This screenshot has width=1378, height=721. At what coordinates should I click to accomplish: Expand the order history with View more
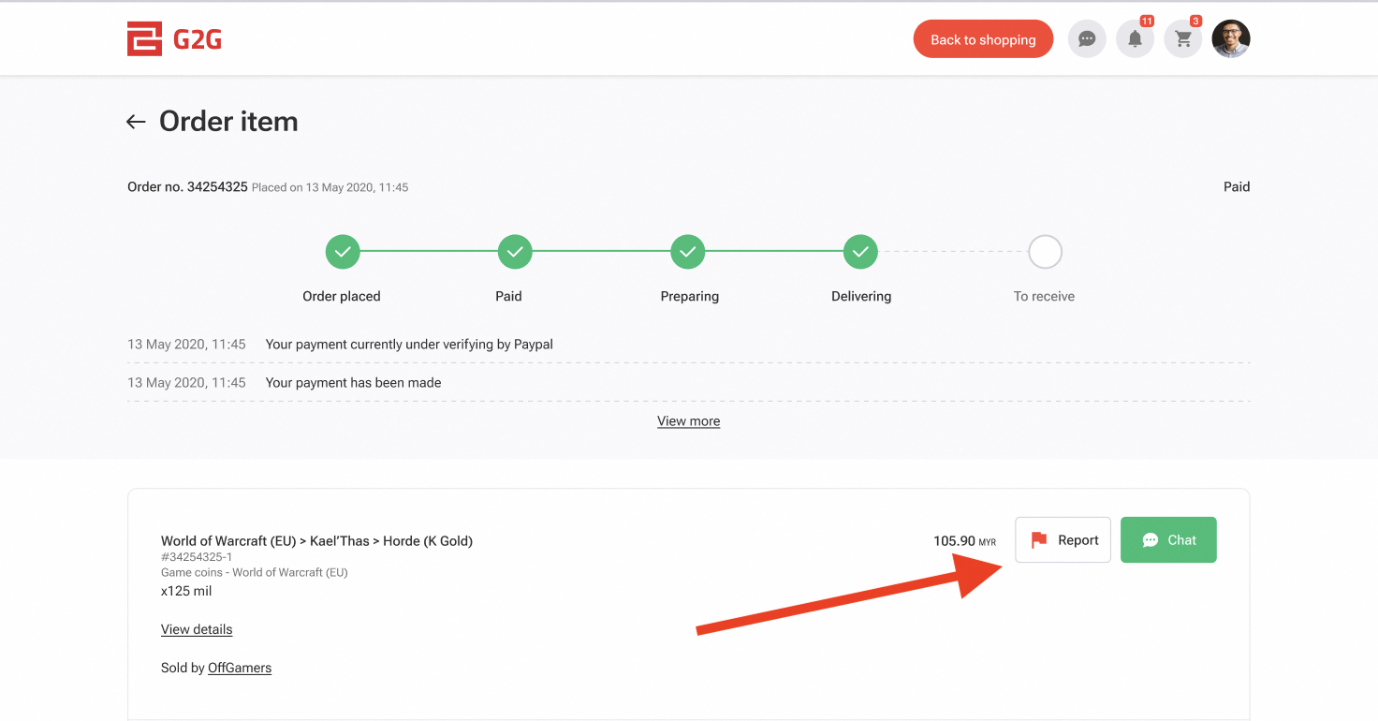688,421
